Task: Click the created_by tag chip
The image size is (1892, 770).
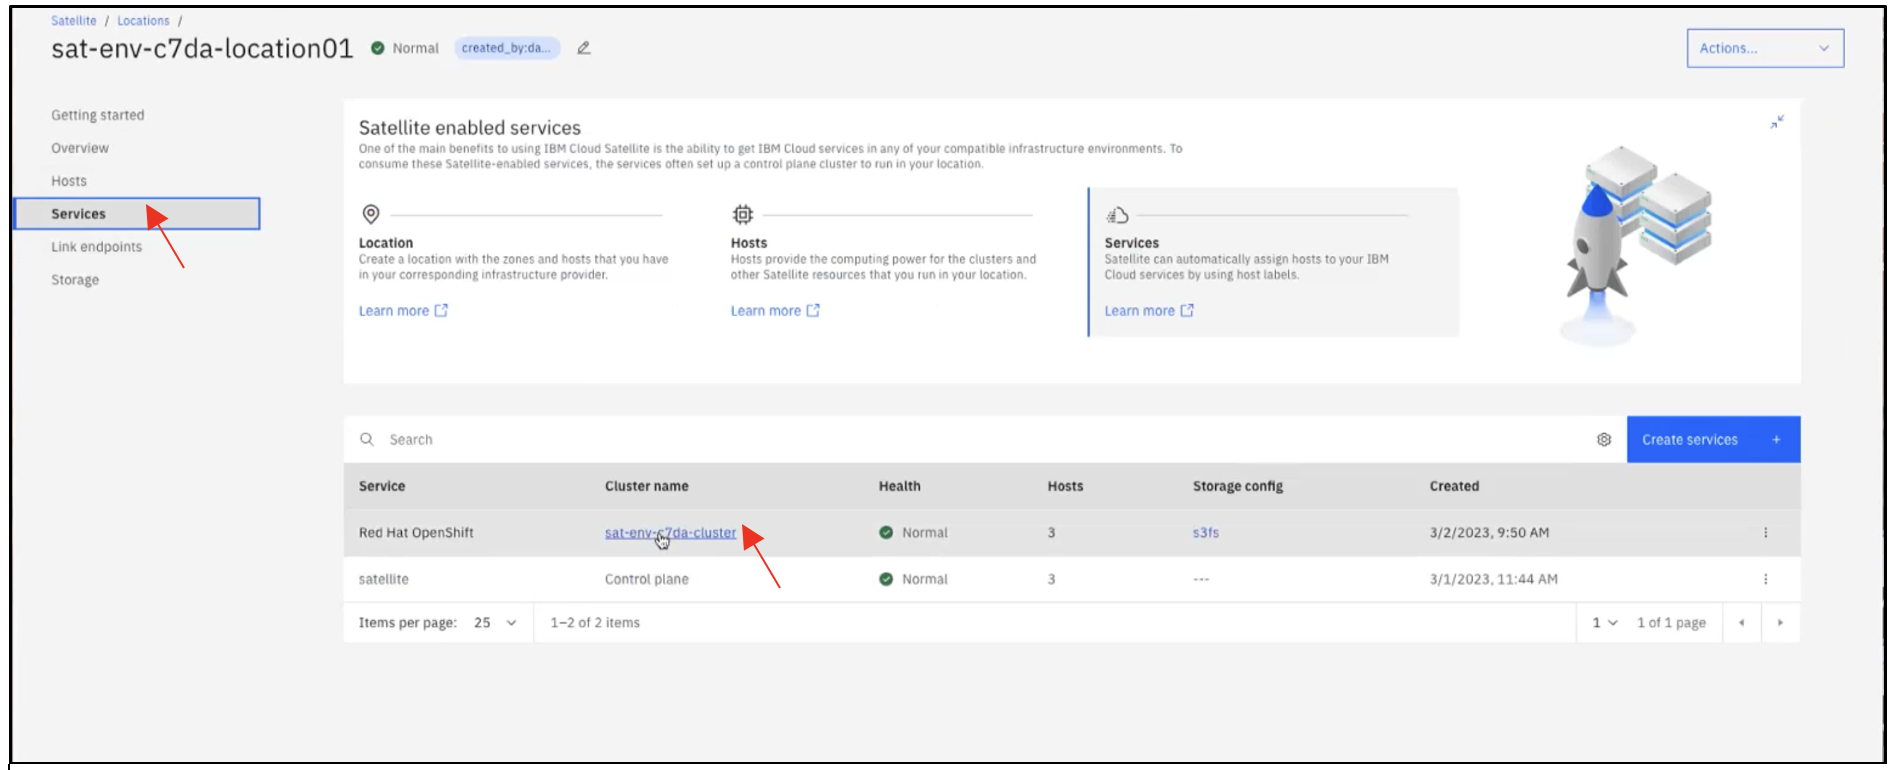Action: point(506,48)
